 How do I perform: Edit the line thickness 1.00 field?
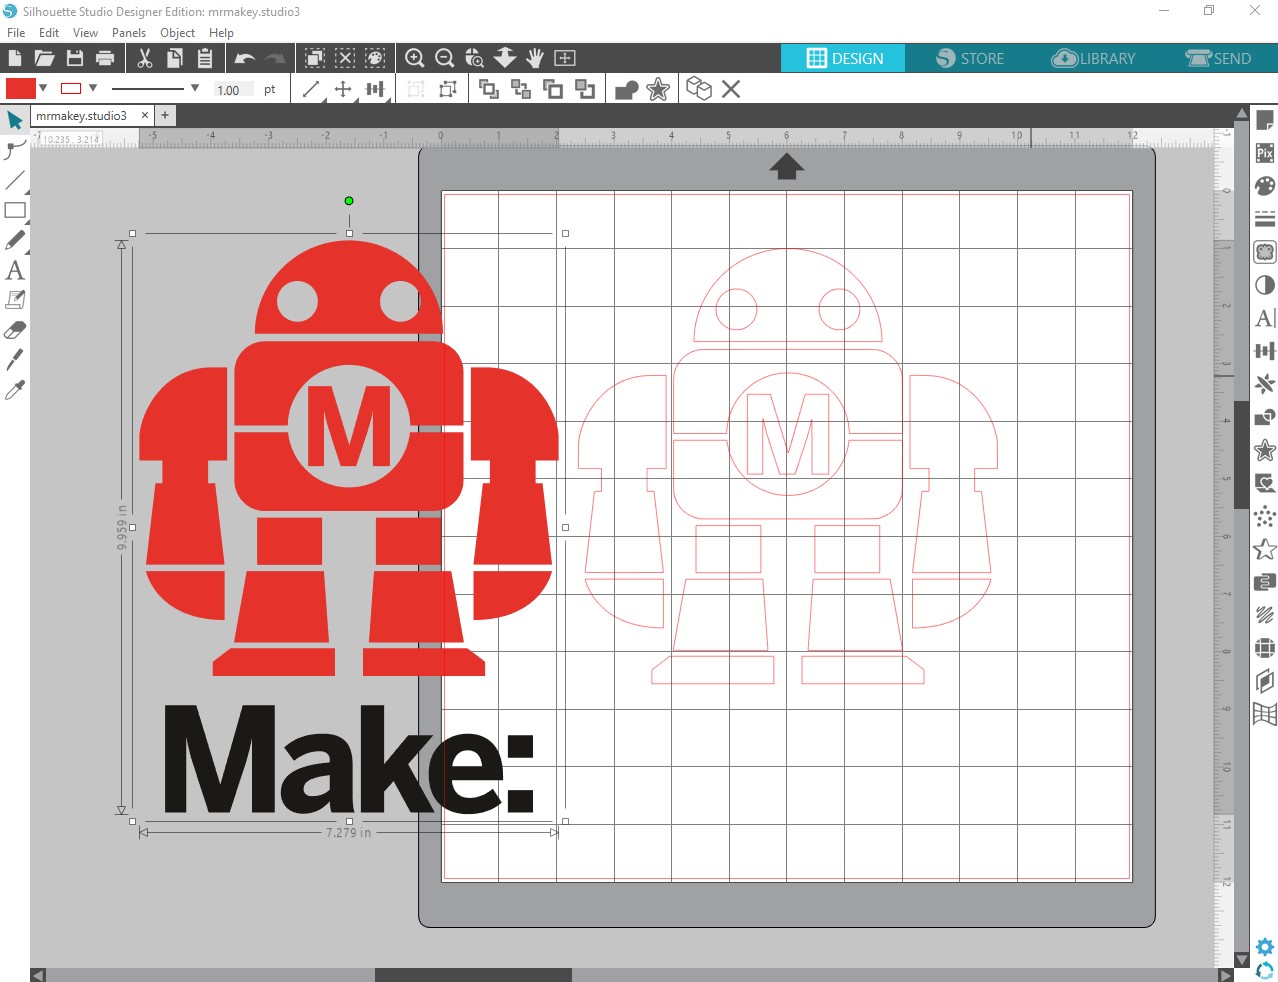[232, 89]
